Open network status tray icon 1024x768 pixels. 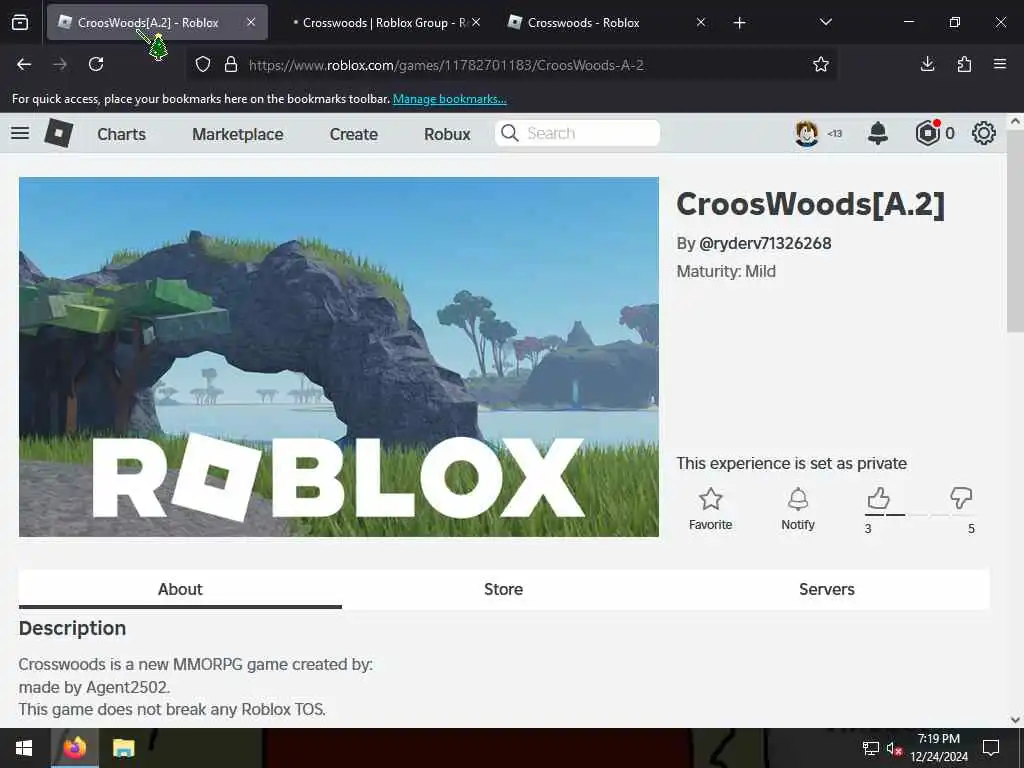pos(871,748)
